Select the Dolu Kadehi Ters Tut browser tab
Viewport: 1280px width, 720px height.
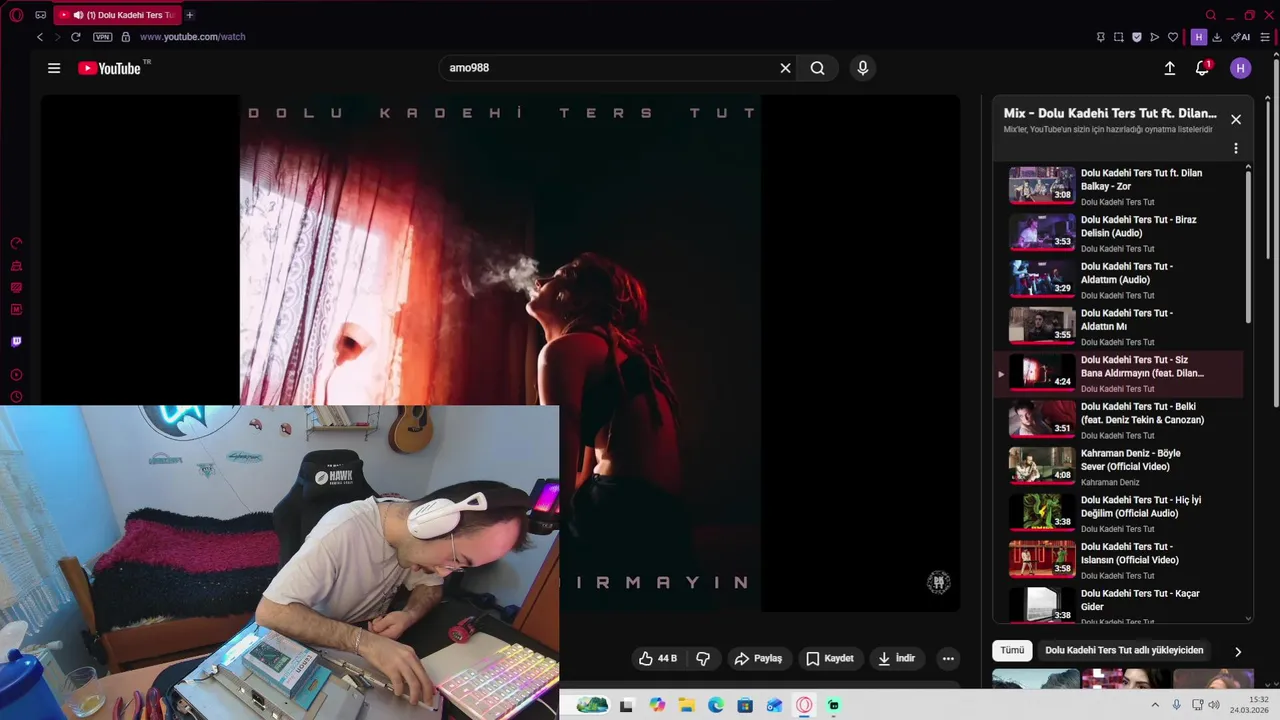click(x=117, y=15)
